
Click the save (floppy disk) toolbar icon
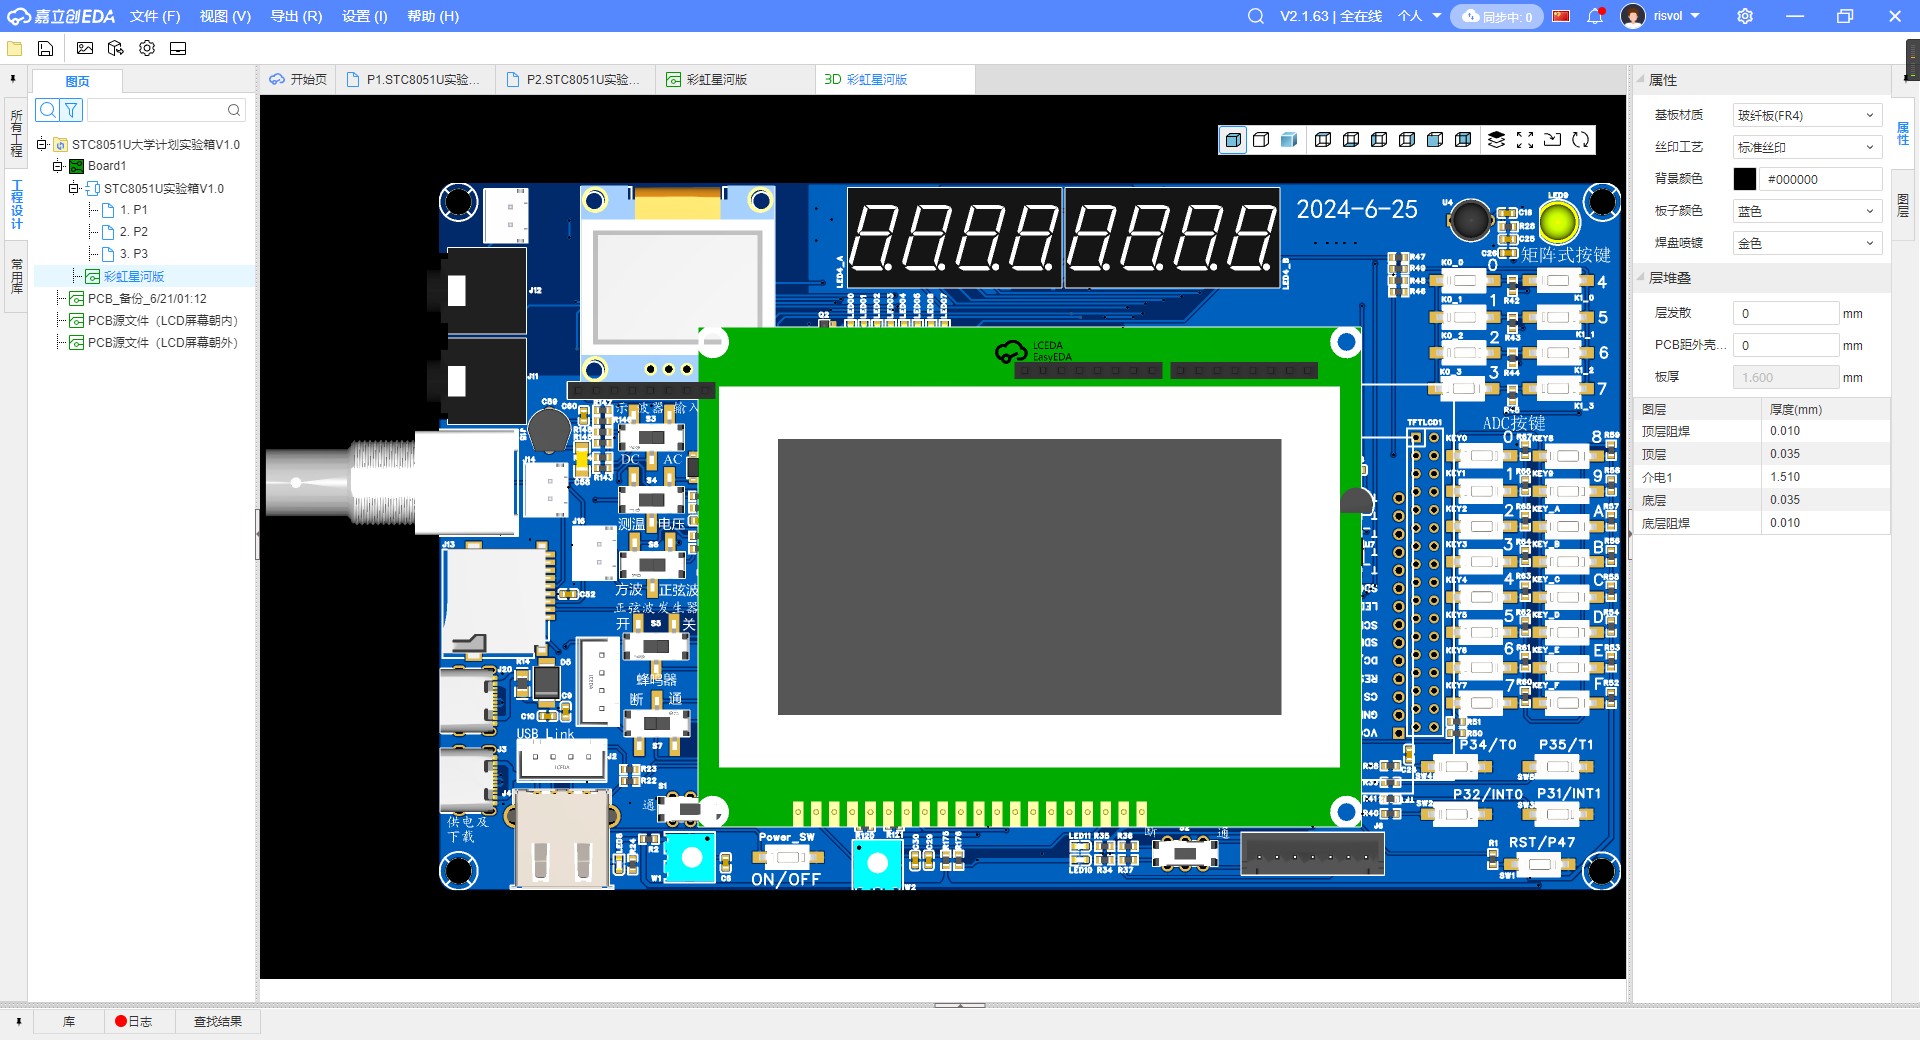point(45,48)
